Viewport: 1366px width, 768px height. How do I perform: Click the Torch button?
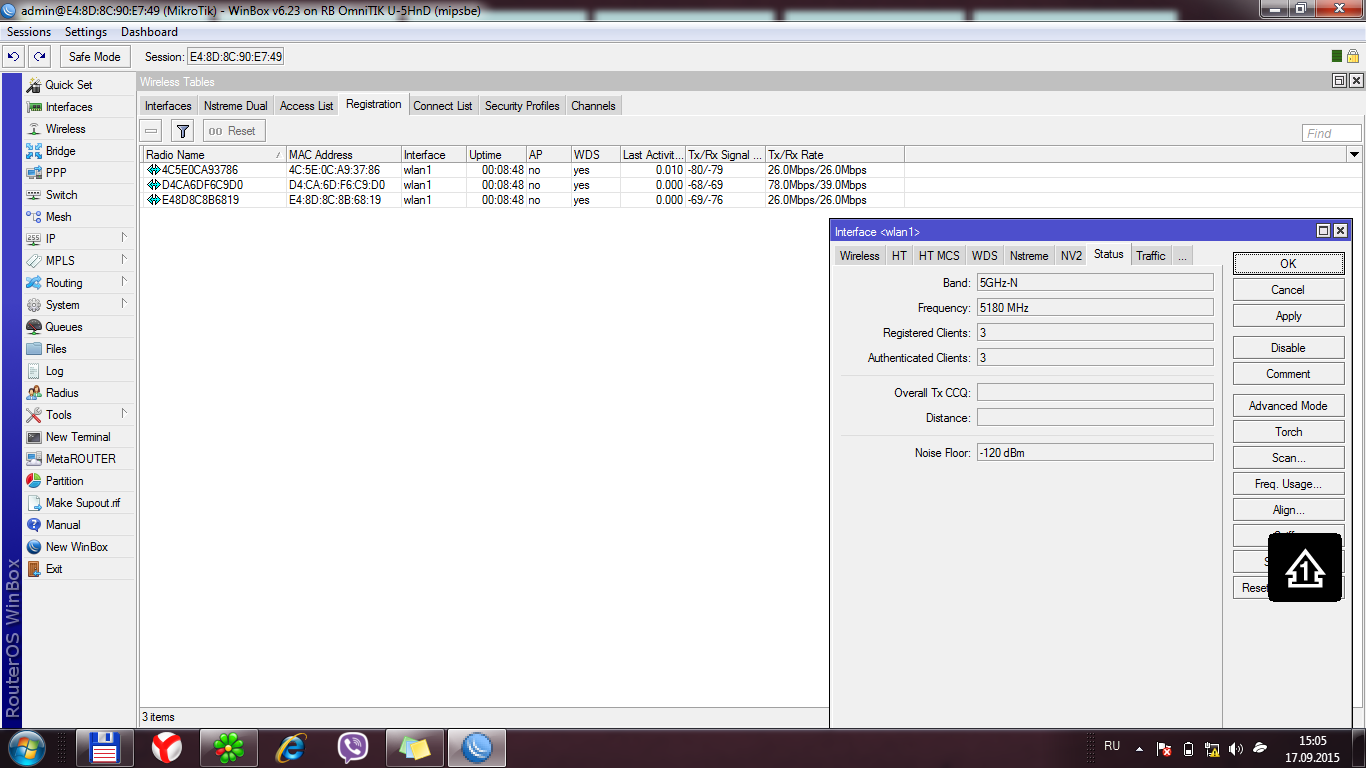1288,432
